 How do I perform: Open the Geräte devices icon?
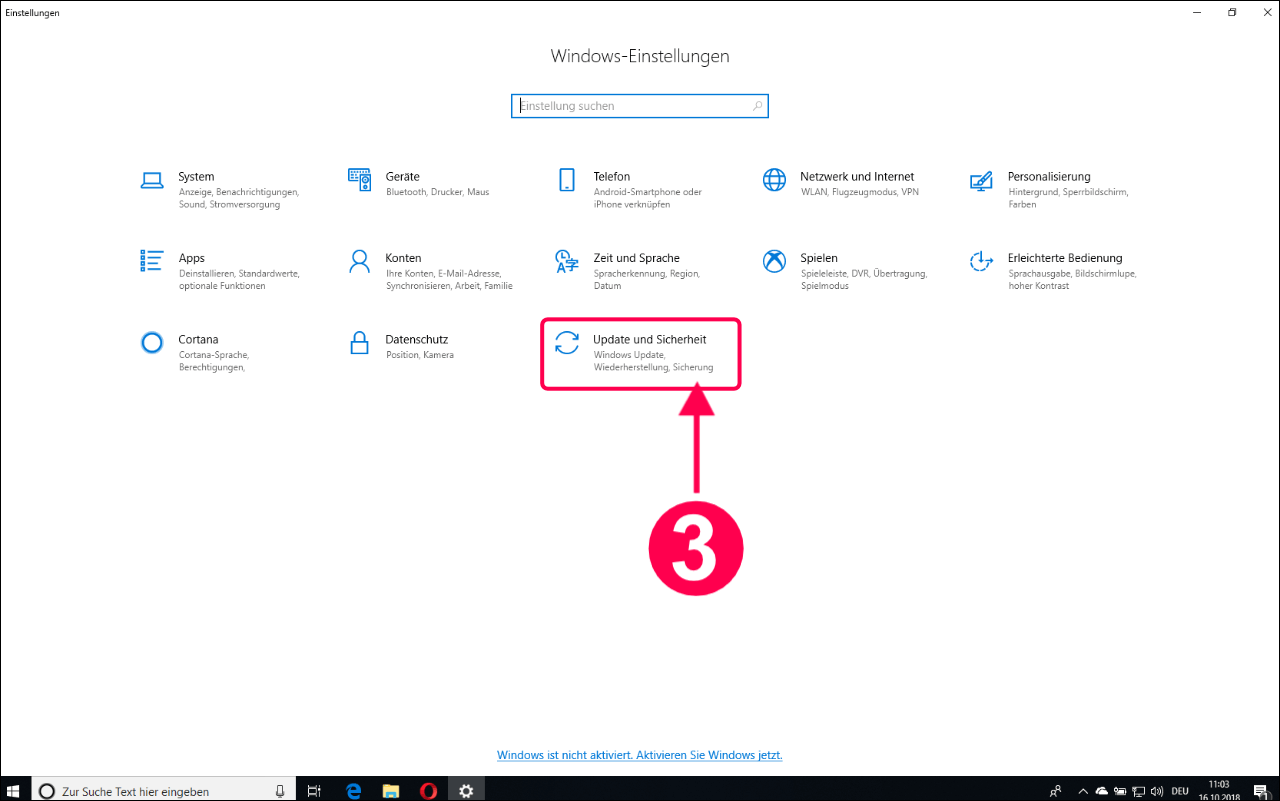pyautogui.click(x=359, y=180)
